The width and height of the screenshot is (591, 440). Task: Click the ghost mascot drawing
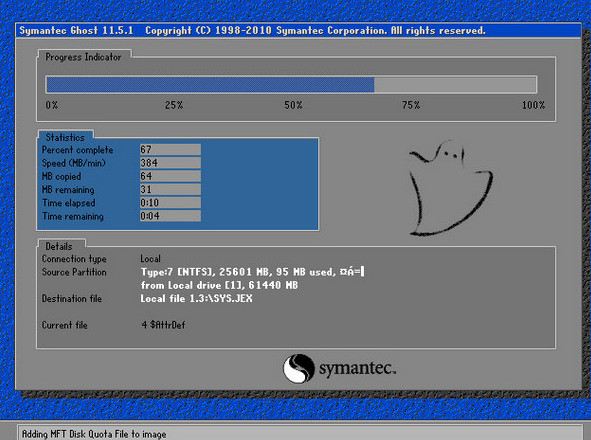451,188
